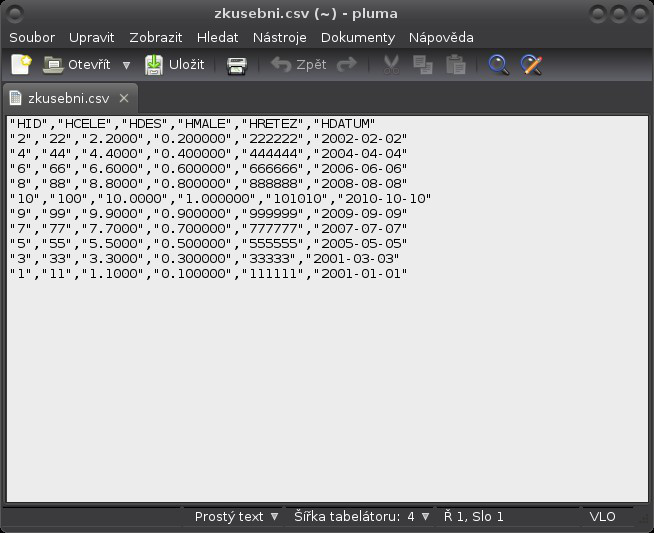Click the row containing "101010"
The height and width of the screenshot is (533, 654).
pos(220,199)
